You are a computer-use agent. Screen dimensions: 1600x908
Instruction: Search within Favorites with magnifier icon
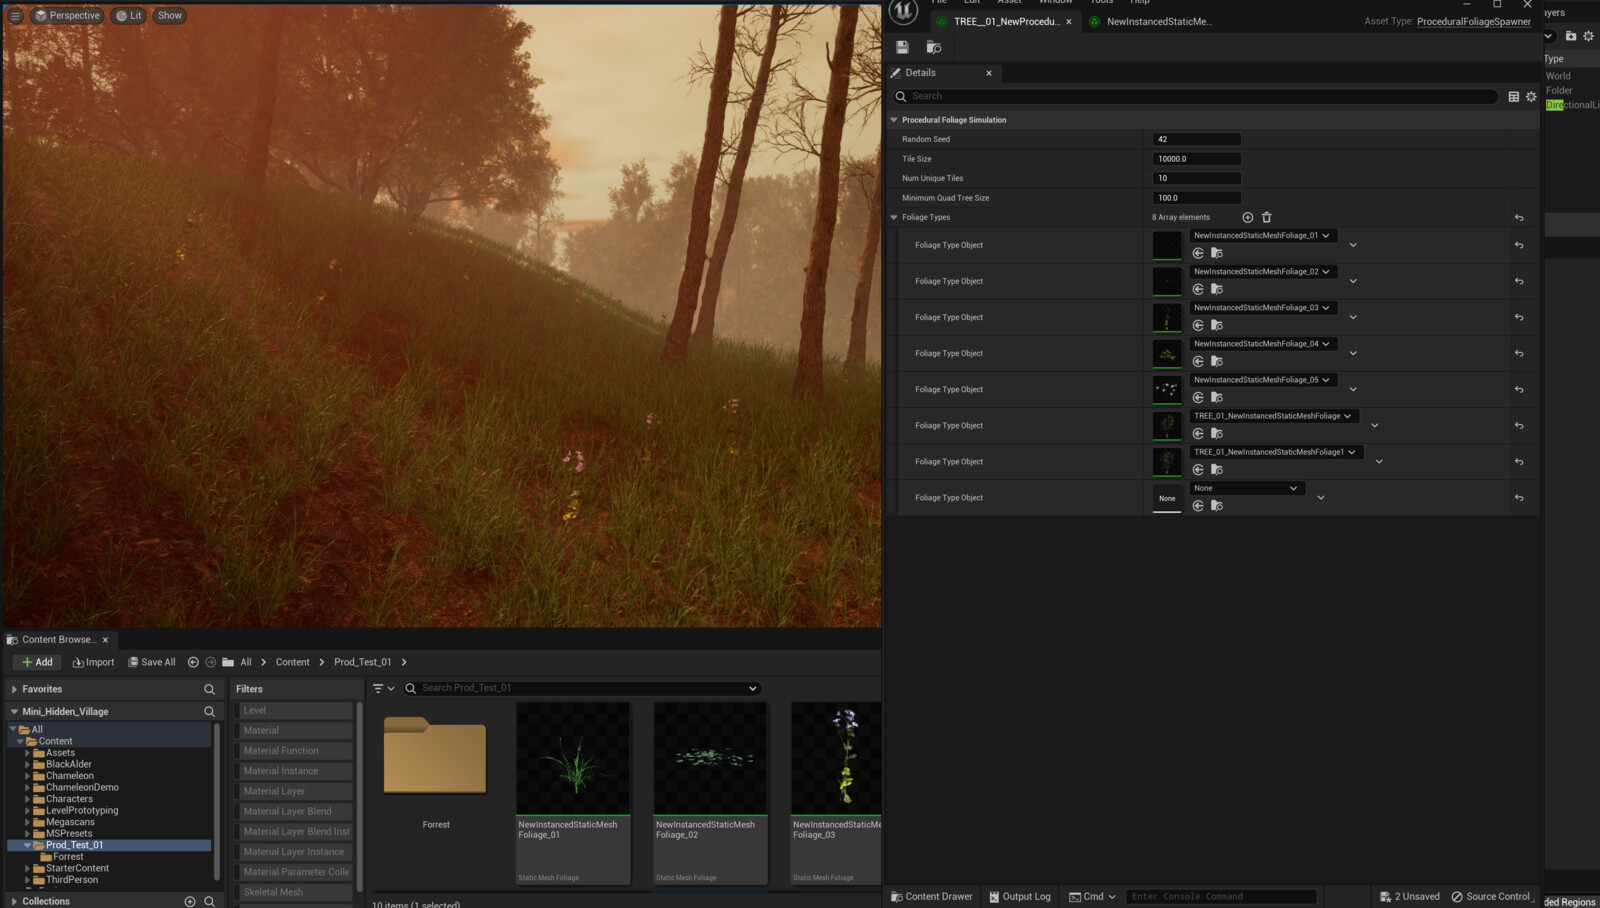[x=209, y=689]
